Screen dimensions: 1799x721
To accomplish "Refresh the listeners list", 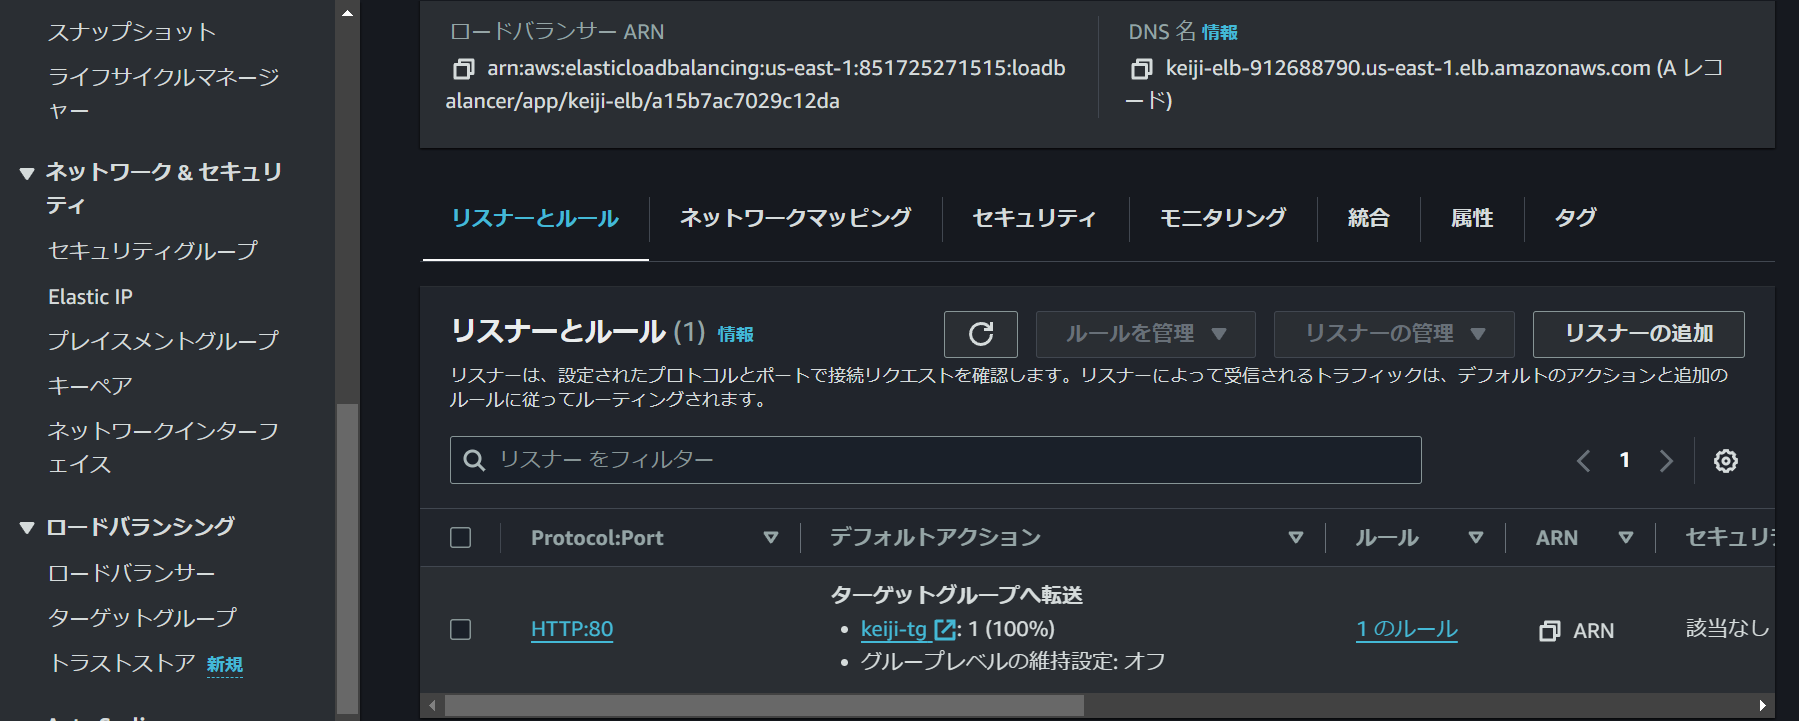I will 981,334.
